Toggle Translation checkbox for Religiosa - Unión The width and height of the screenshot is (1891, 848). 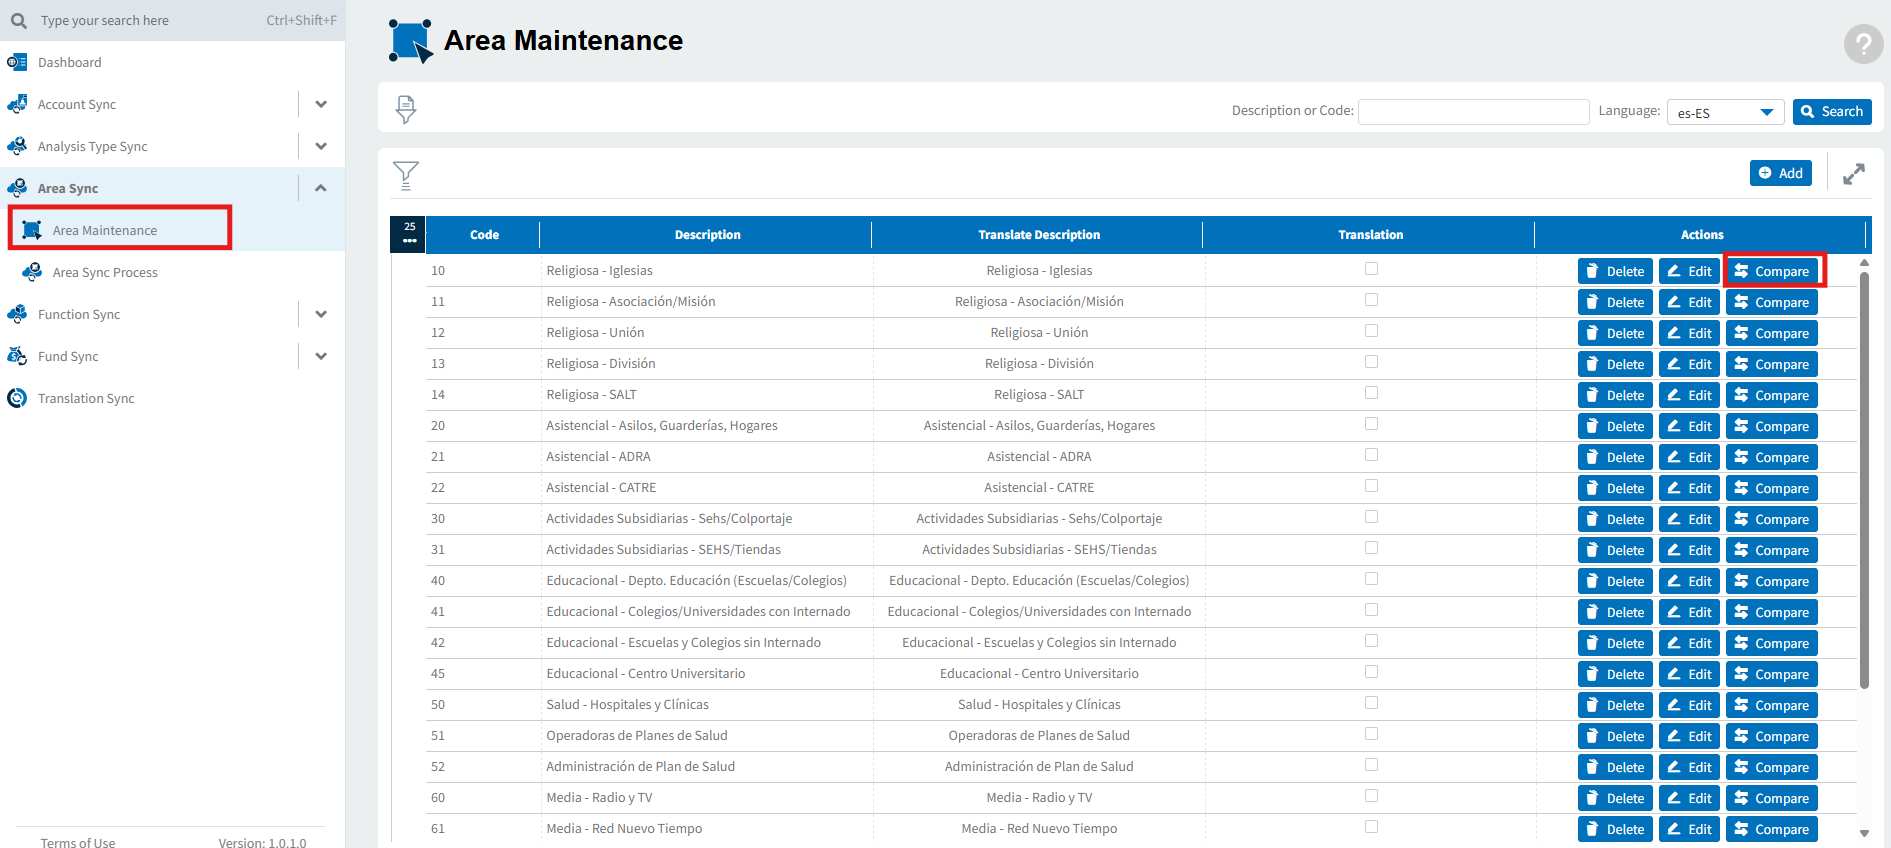point(1371,331)
